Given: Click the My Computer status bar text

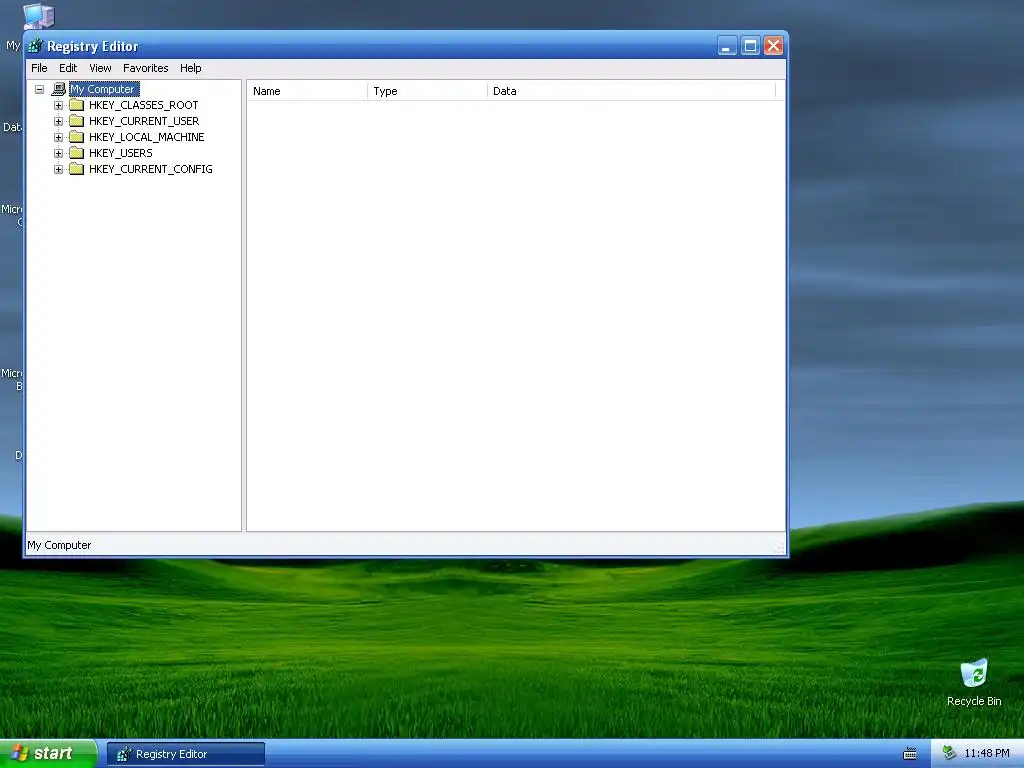Looking at the screenshot, I should 59,545.
